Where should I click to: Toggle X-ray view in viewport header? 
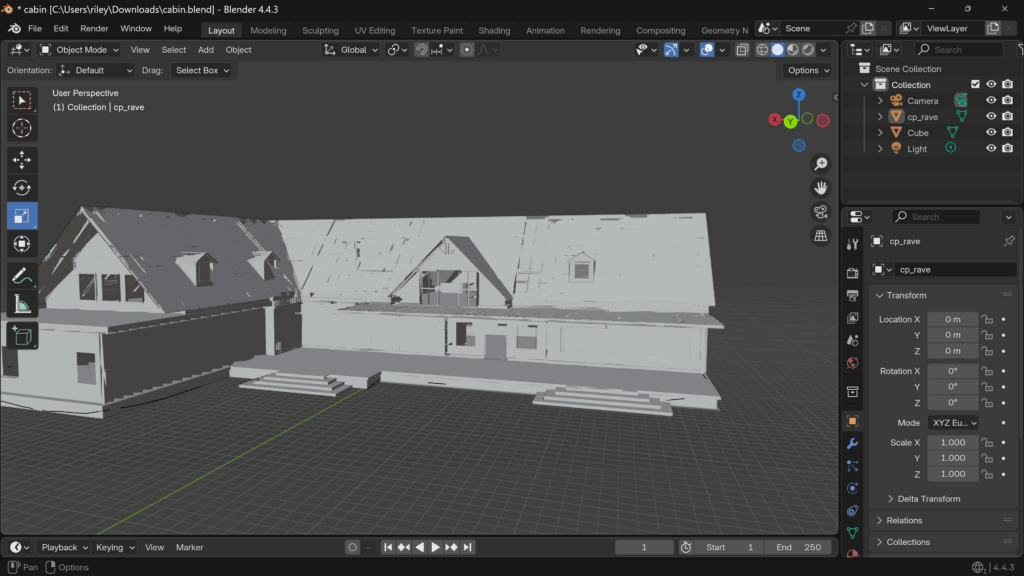click(x=742, y=50)
